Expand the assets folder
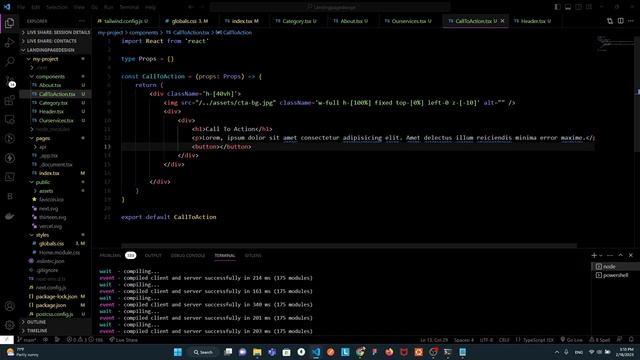Viewport: 640px width, 360px height. tap(56, 191)
